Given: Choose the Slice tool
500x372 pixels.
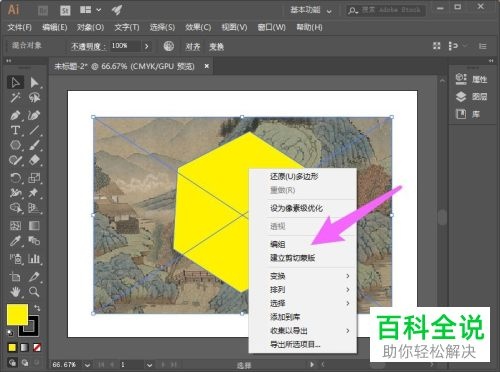Looking at the screenshot, I should (34, 276).
